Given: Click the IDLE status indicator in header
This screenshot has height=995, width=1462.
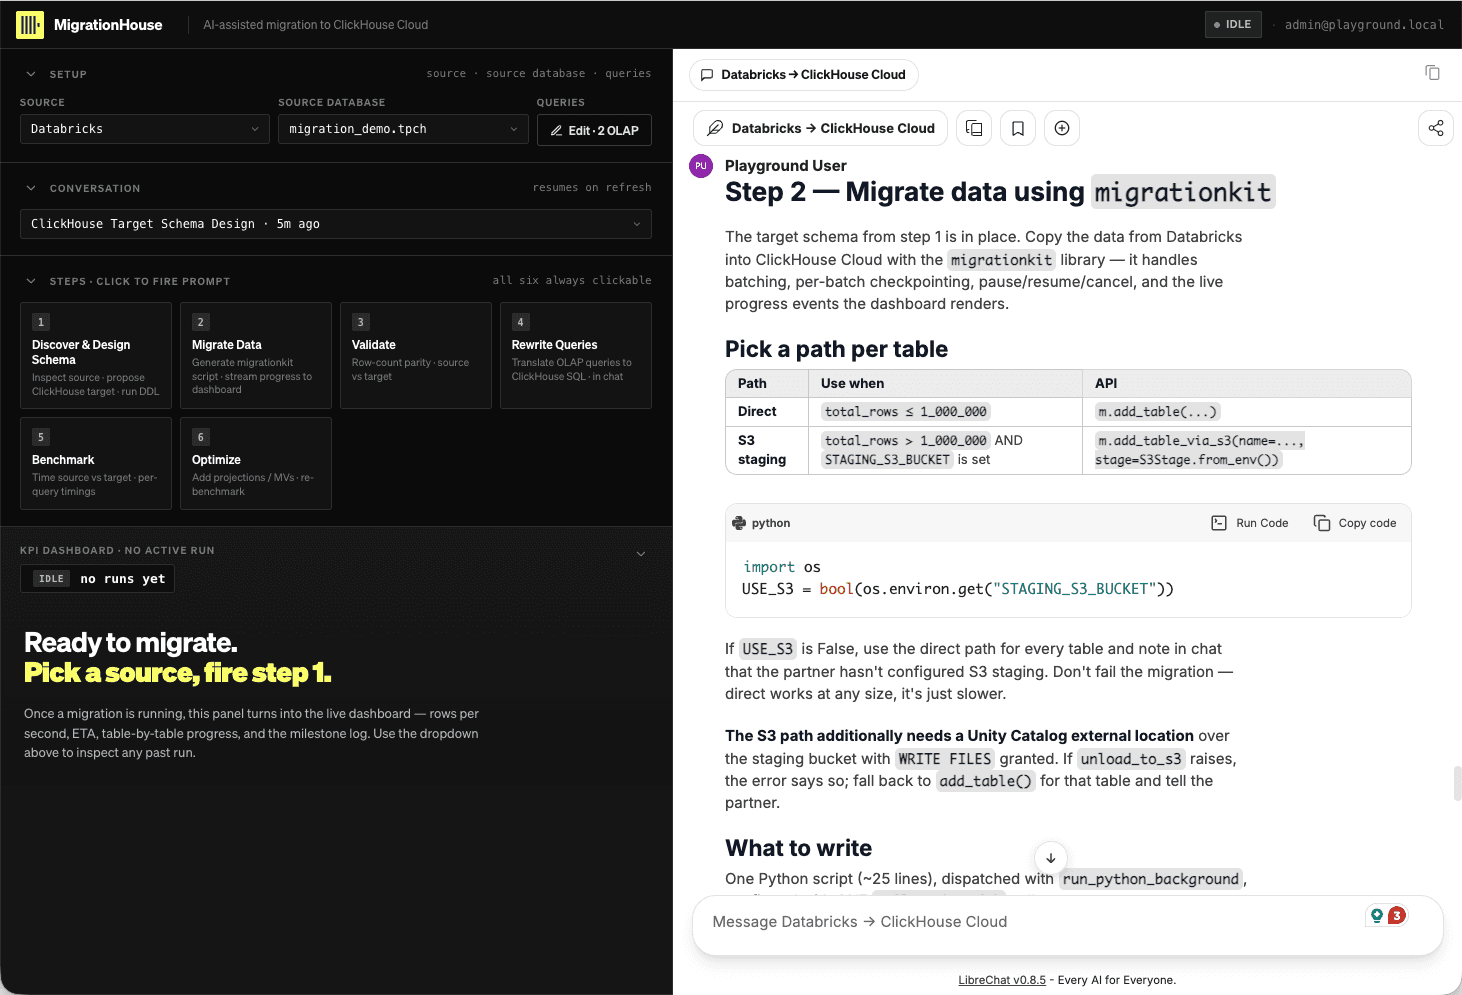Looking at the screenshot, I should click(1233, 25).
